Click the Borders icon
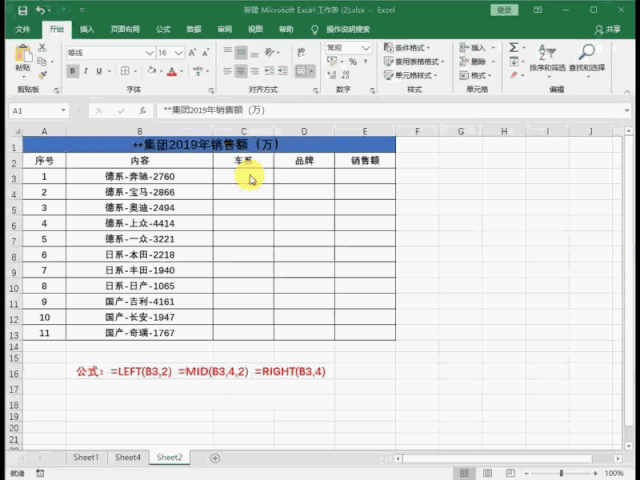The height and width of the screenshot is (480, 640). click(x=125, y=71)
